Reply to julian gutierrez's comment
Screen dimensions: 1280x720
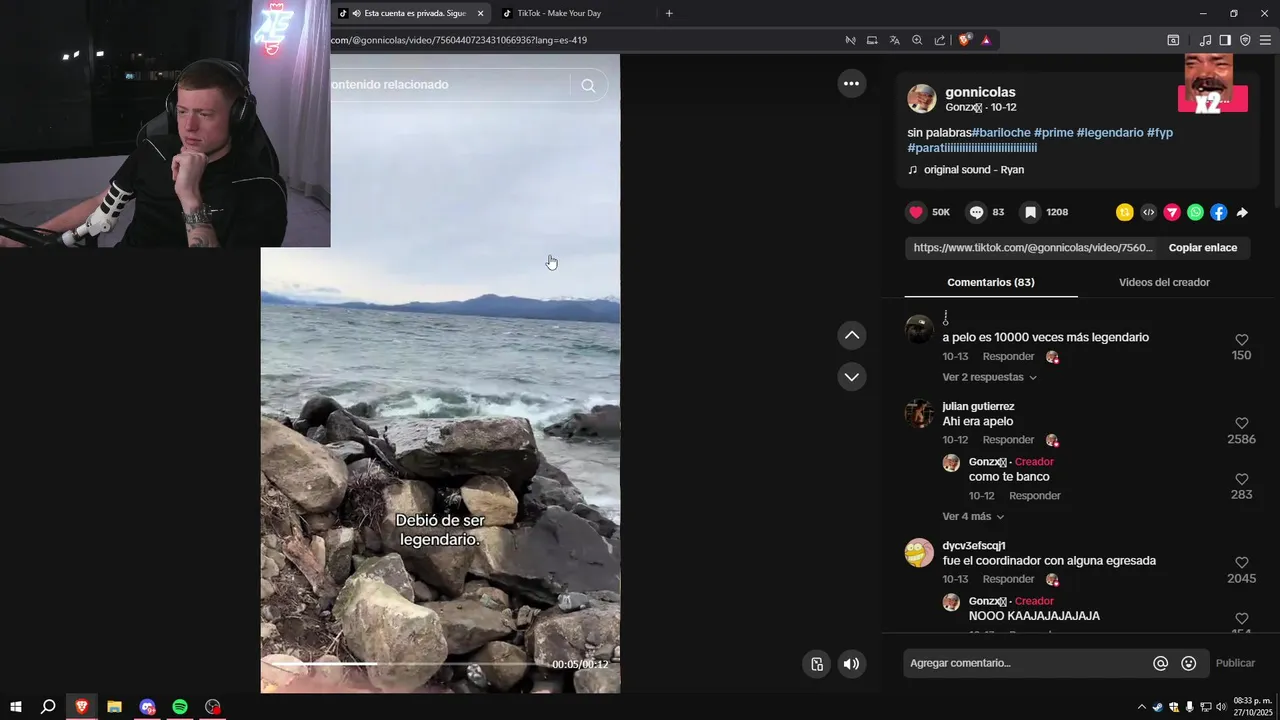[x=1008, y=440]
